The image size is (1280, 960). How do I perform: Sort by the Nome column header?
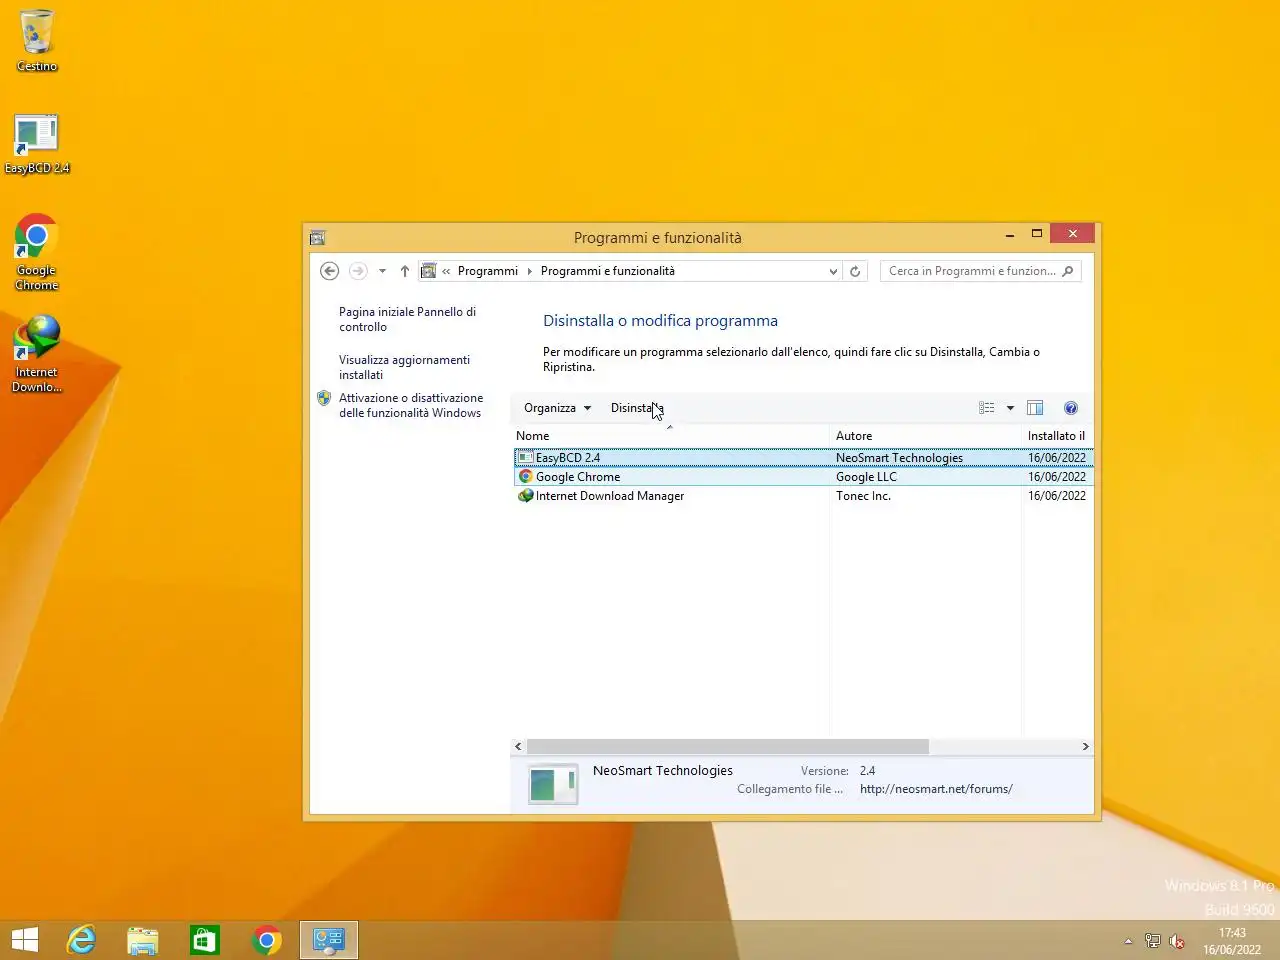(x=670, y=436)
